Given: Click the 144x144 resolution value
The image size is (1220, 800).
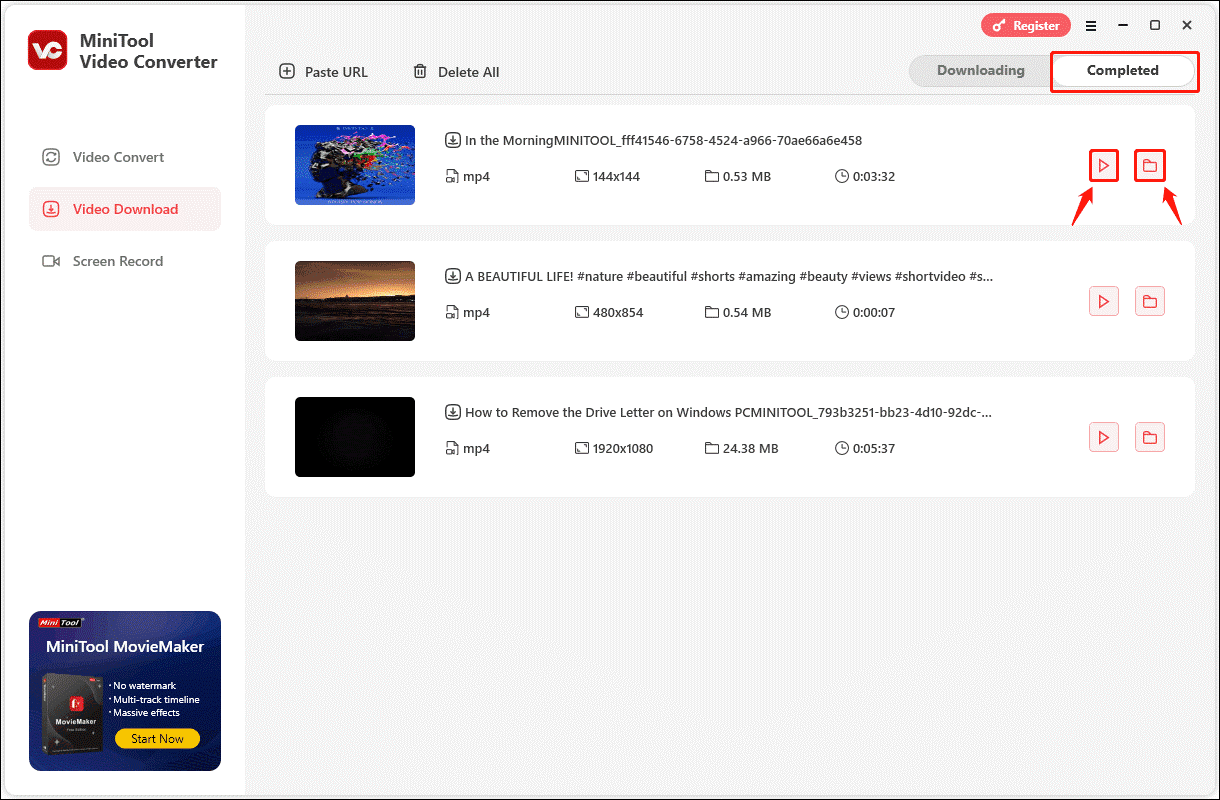Looking at the screenshot, I should tap(616, 177).
